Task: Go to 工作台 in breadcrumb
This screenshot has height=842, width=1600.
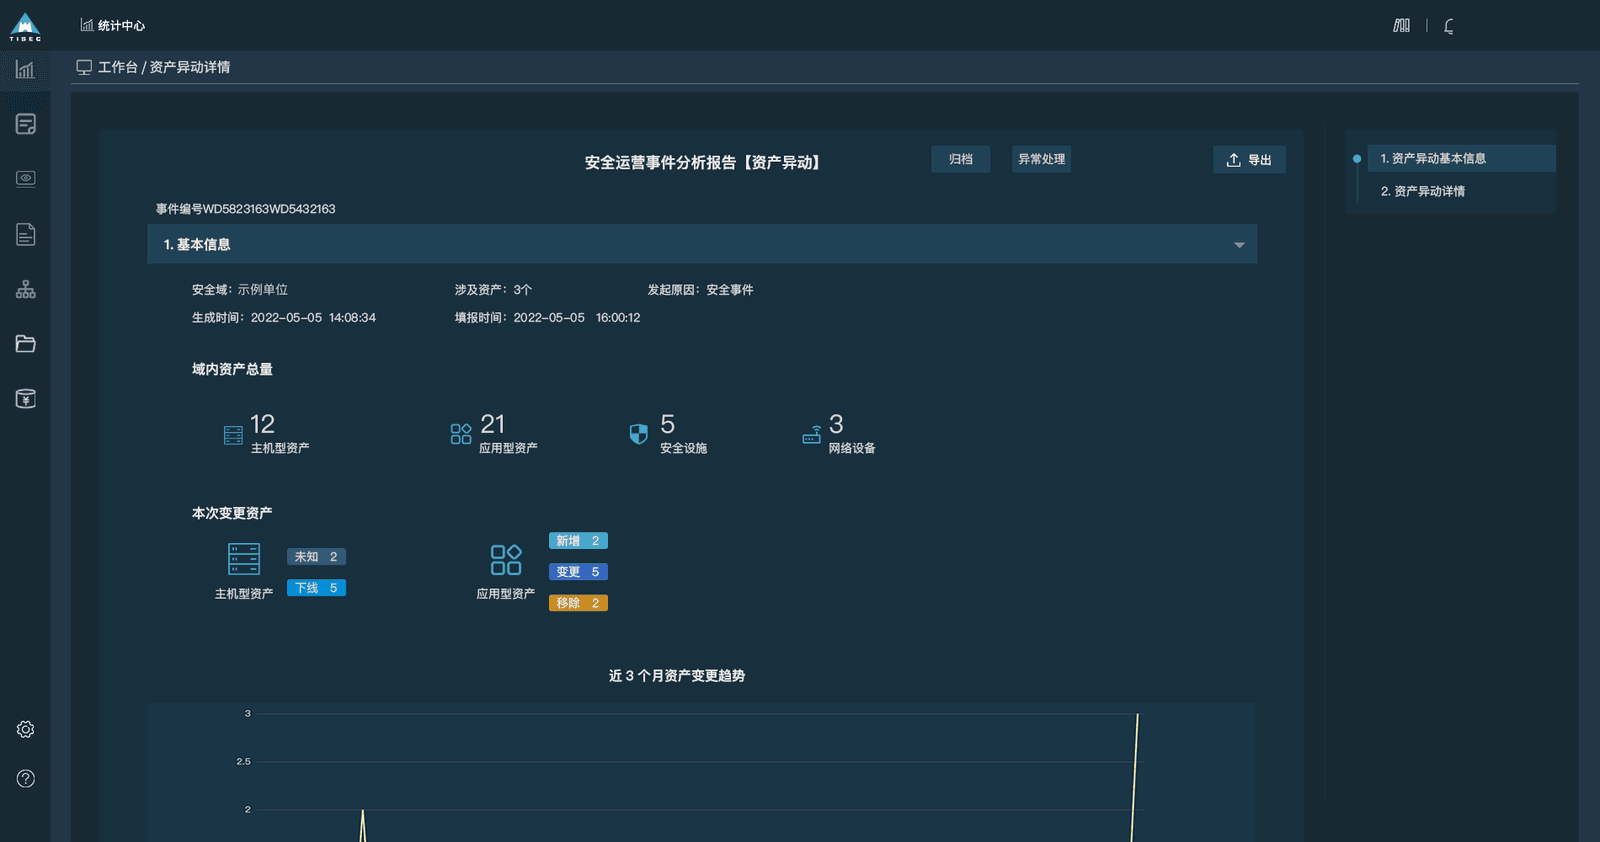Action: 117,67
